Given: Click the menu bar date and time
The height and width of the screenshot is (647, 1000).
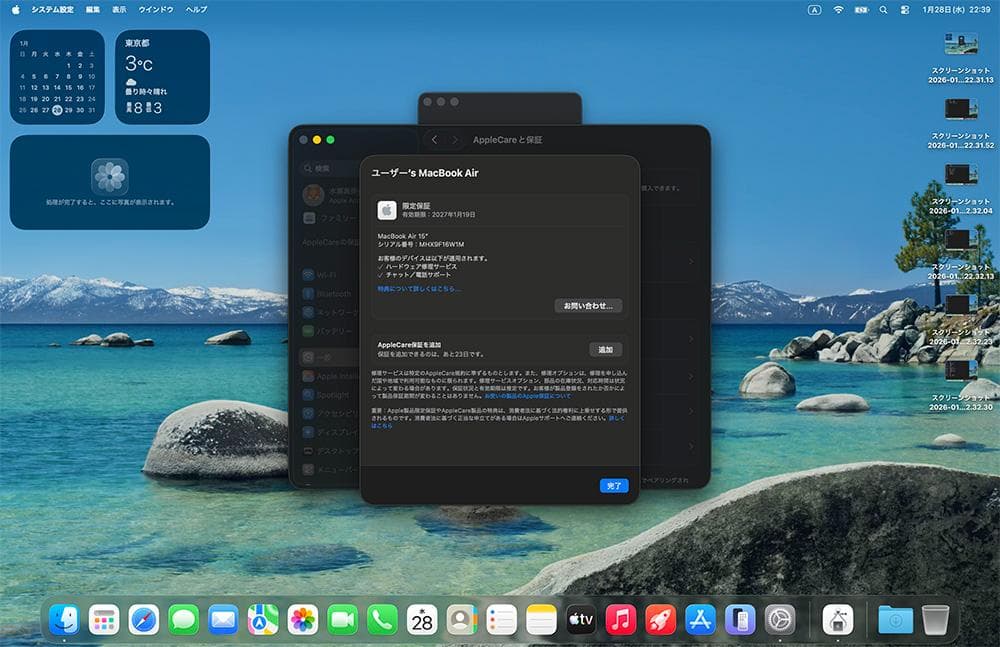Looking at the screenshot, I should click(956, 9).
